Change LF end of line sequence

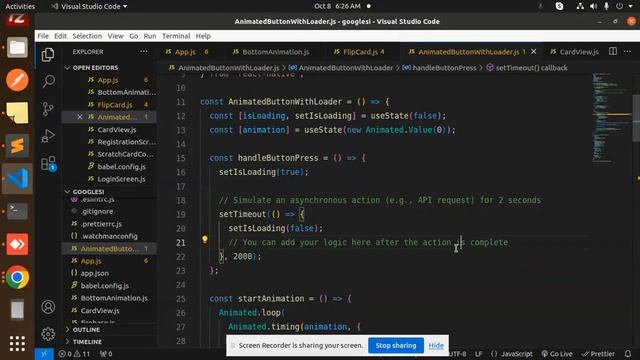point(478,354)
